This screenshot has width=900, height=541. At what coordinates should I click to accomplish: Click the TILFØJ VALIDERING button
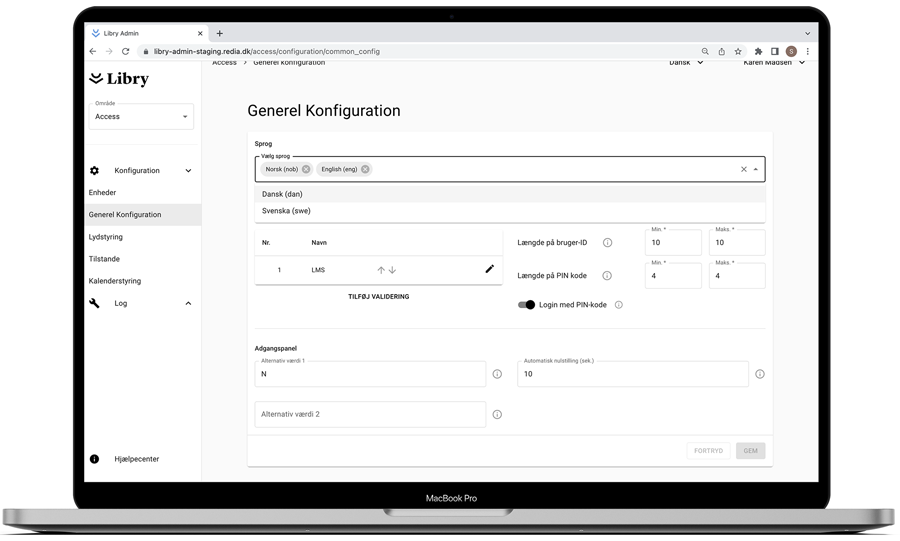[x=378, y=297]
